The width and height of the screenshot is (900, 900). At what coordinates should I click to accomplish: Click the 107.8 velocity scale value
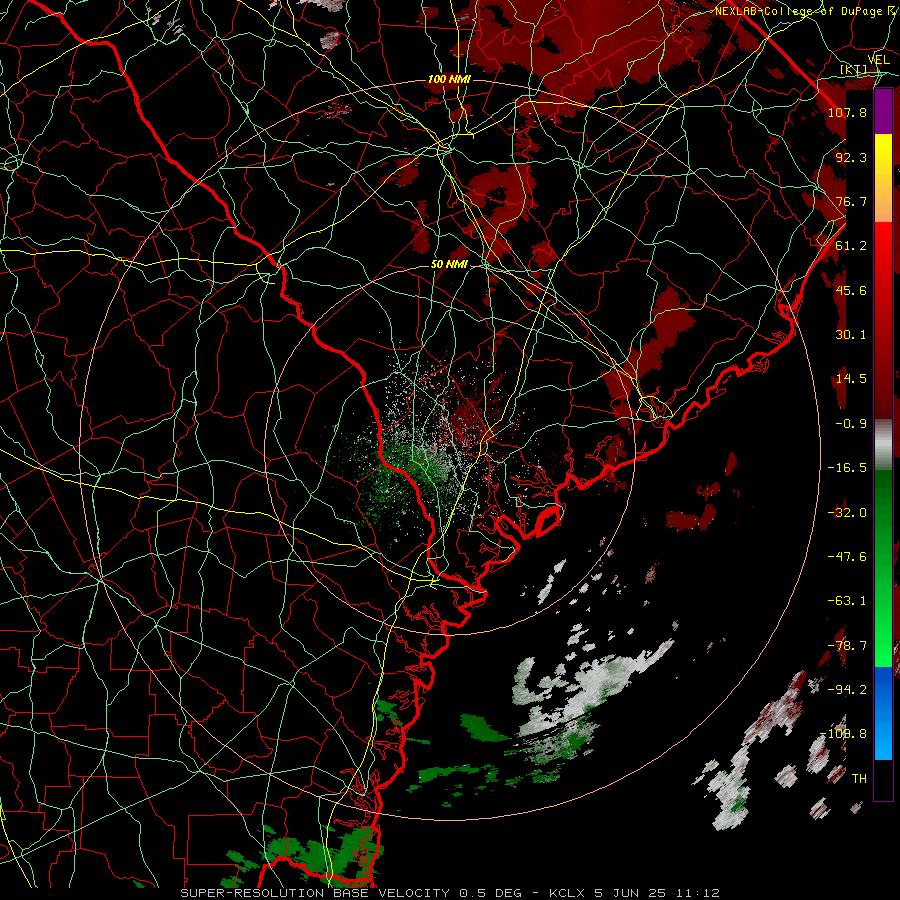[x=847, y=112]
